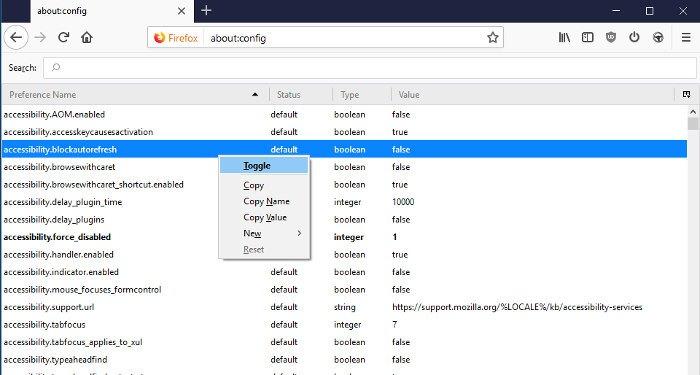Reload the current page

63,38
